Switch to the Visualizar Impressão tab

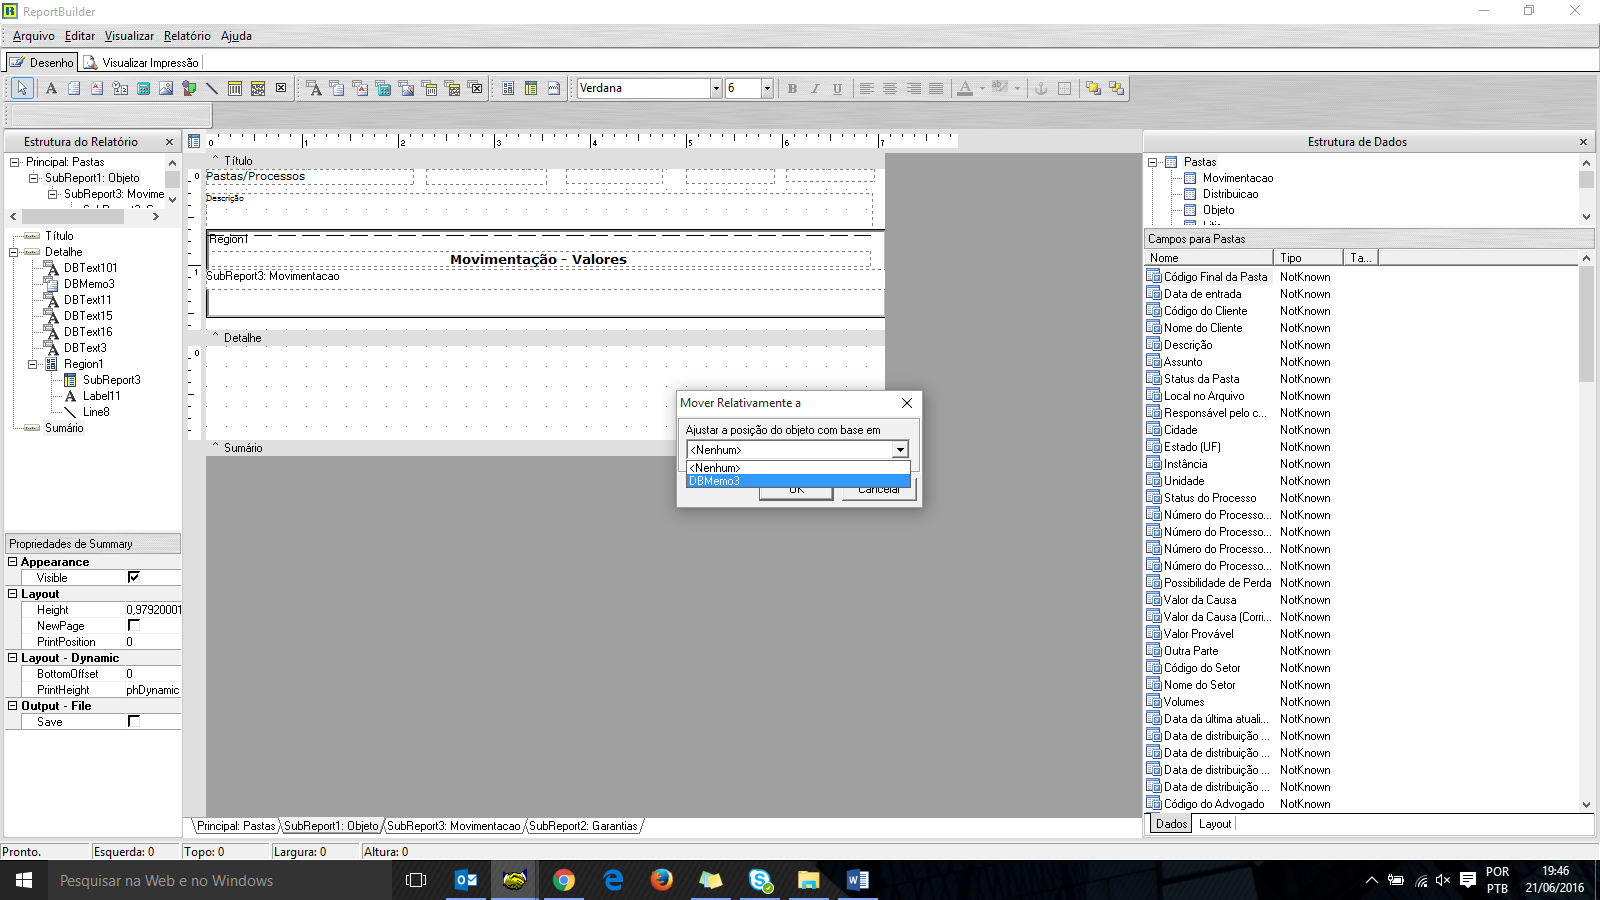tap(141, 62)
